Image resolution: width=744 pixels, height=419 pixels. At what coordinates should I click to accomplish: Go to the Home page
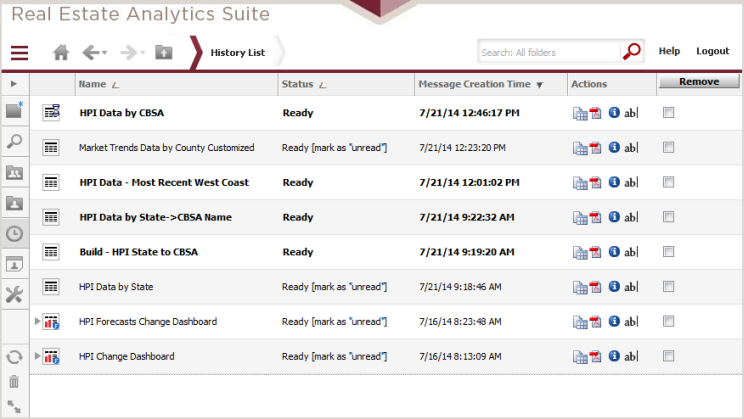point(61,52)
